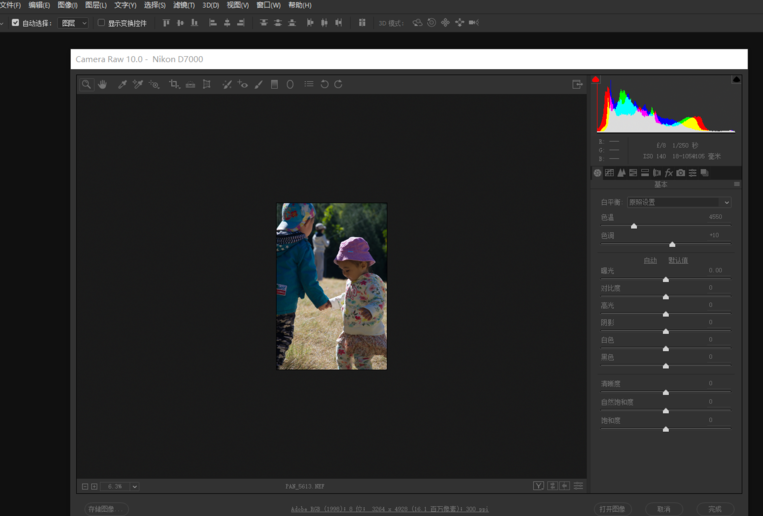Select the Hand tool
This screenshot has width=763, height=516.
(102, 85)
